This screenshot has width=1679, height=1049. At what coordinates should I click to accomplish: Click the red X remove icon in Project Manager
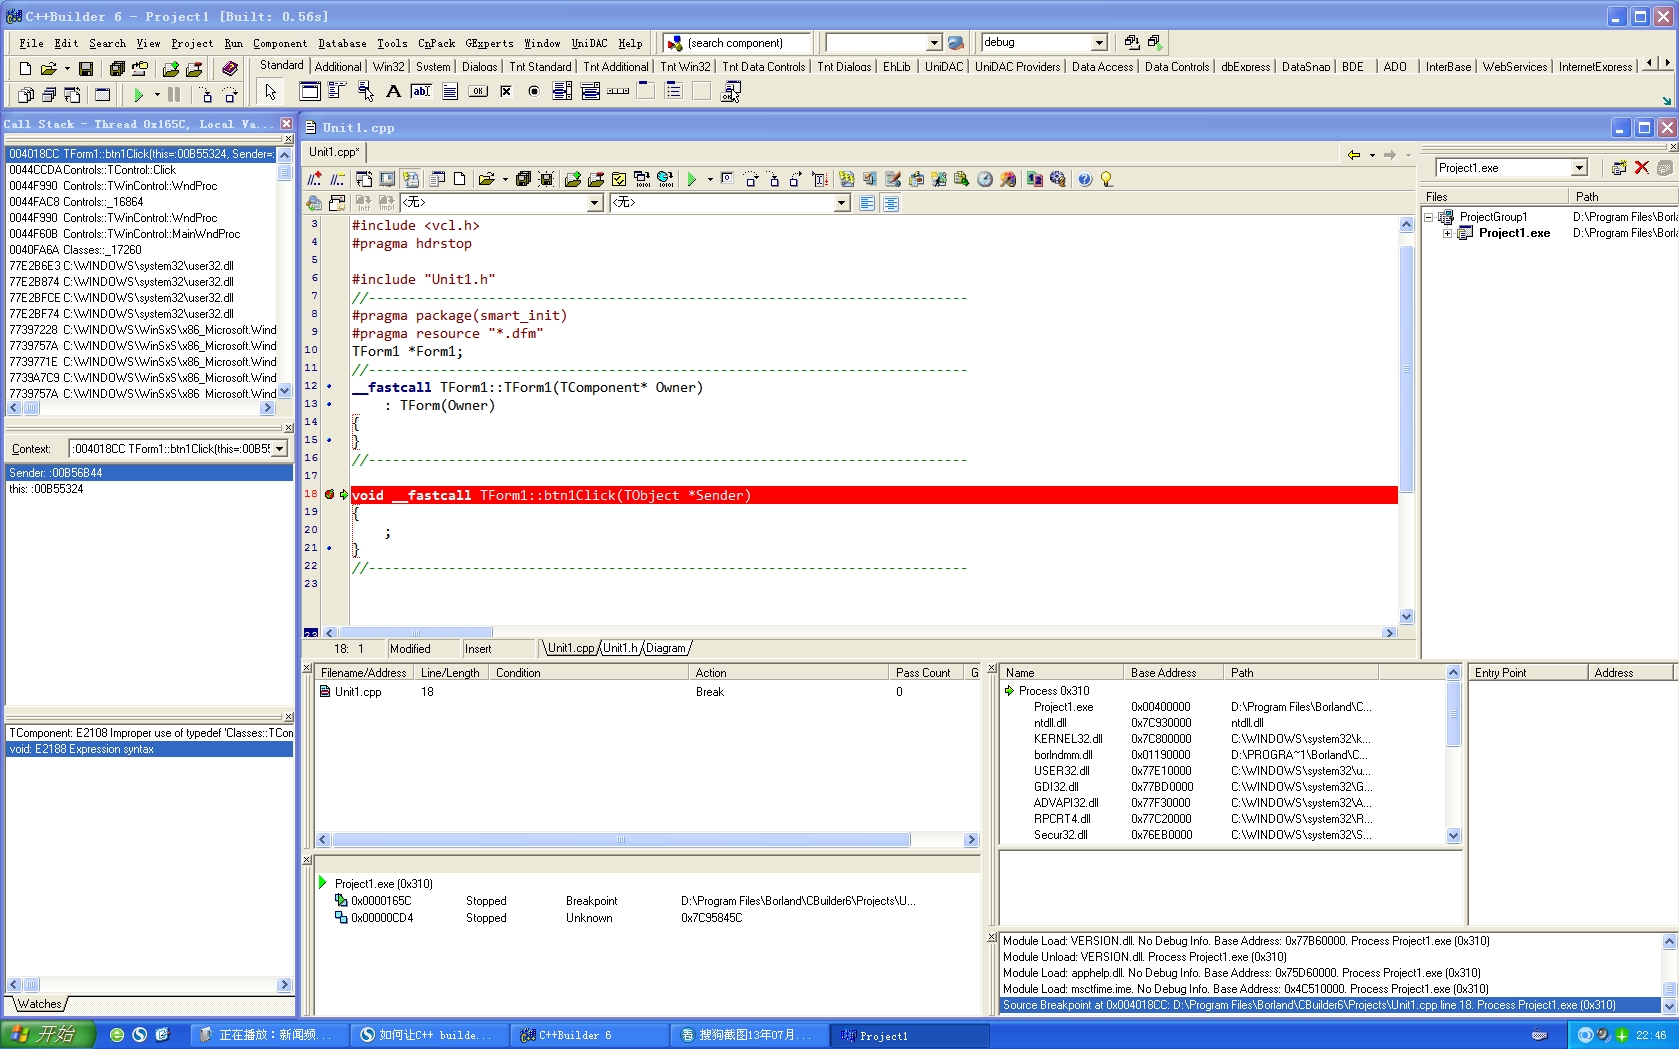pos(1641,168)
